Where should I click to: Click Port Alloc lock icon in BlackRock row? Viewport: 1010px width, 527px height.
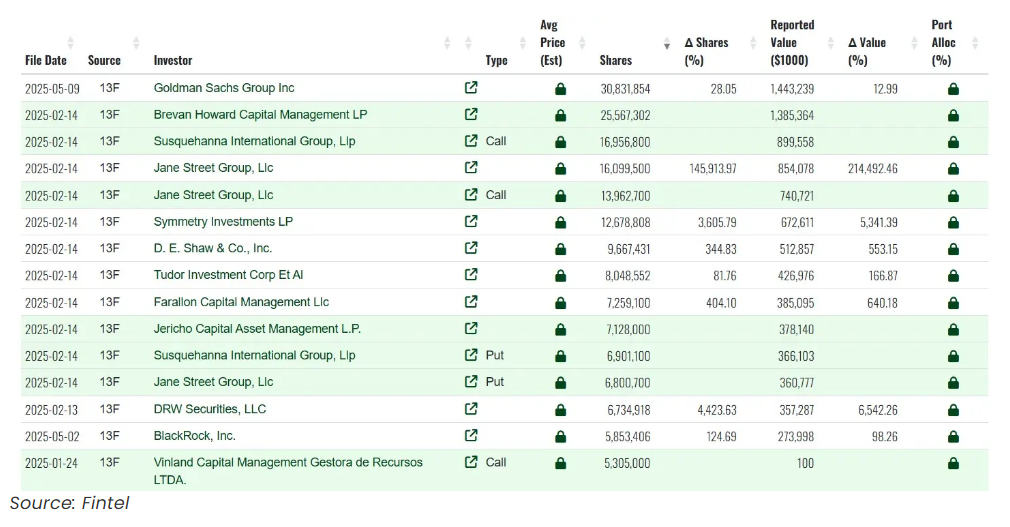coord(953,436)
